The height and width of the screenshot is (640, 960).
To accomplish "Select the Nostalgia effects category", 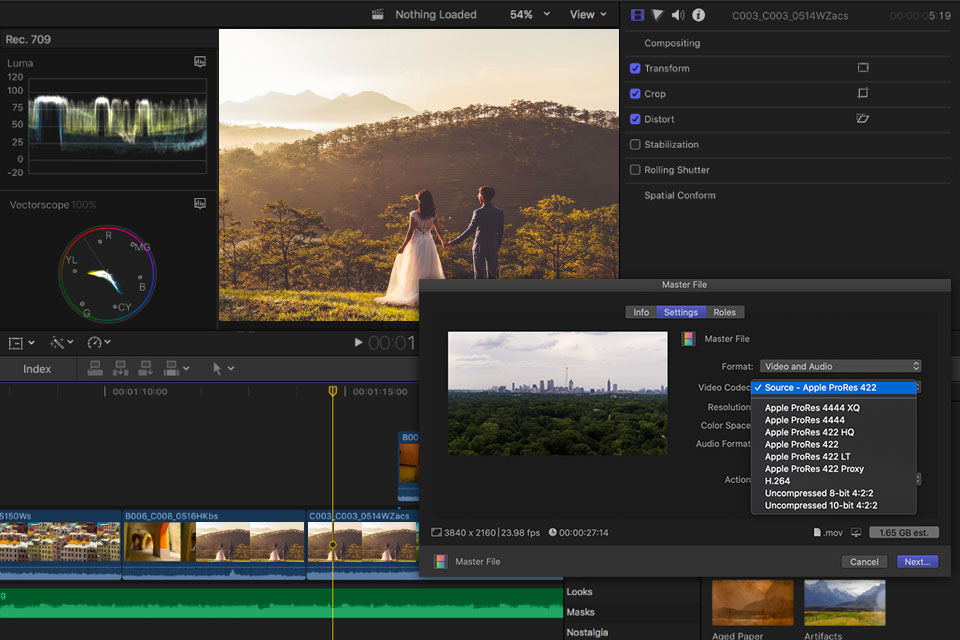I will [587, 632].
